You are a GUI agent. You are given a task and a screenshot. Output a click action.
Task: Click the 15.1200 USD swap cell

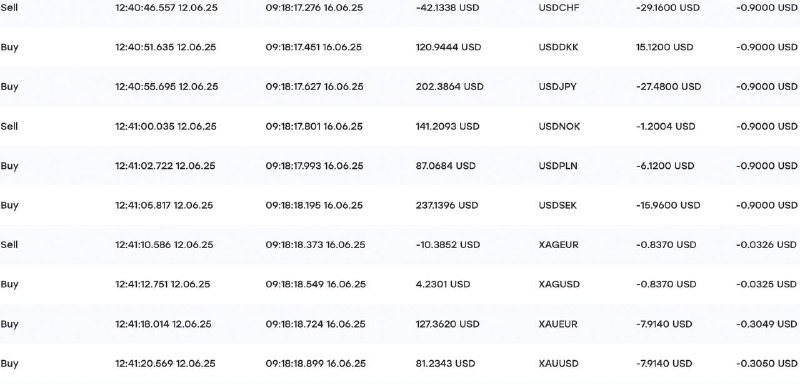click(664, 47)
